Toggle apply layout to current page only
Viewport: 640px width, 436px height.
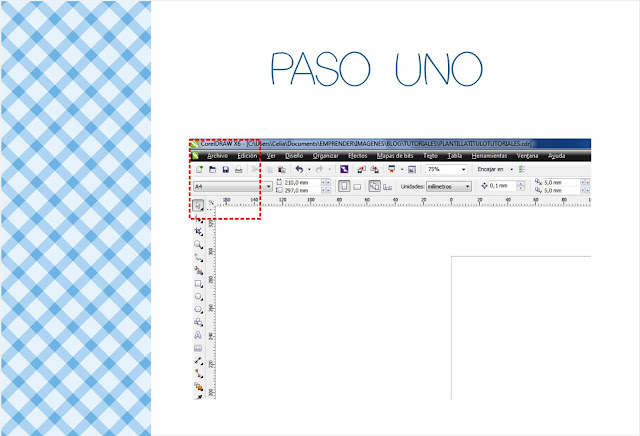(387, 187)
